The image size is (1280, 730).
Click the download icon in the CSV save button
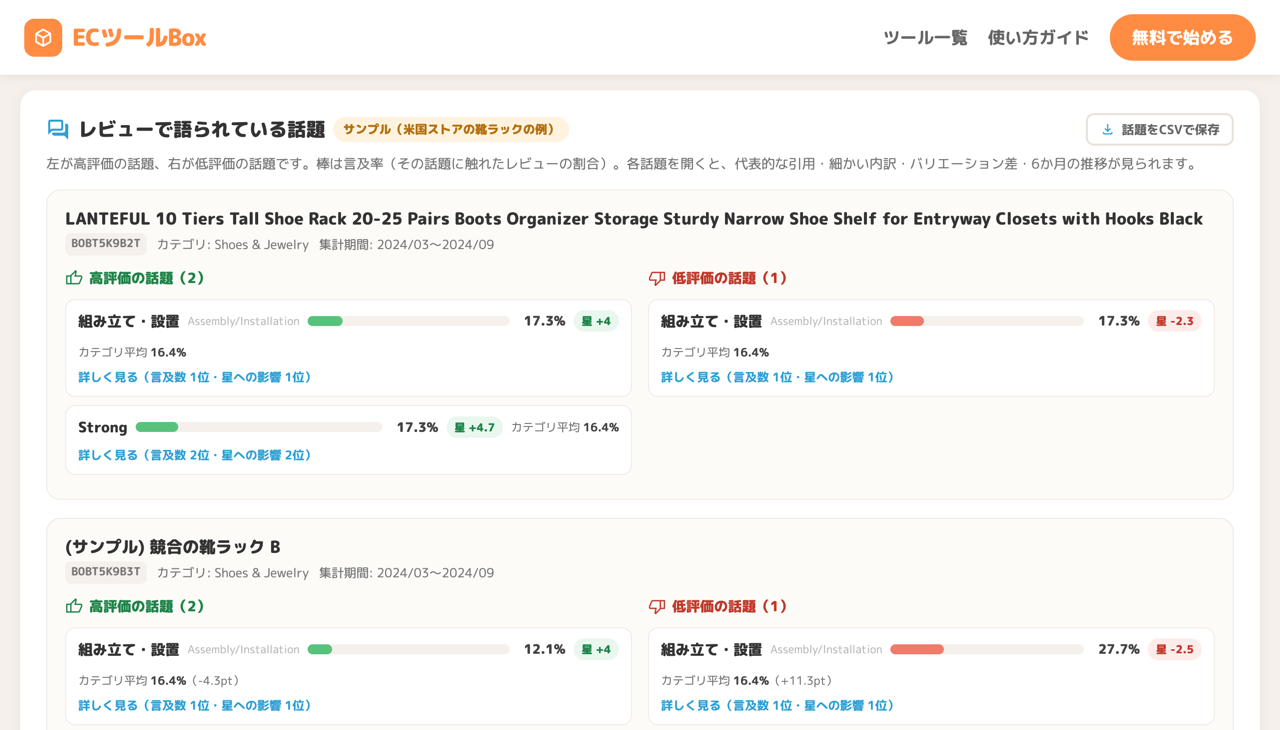tap(1107, 130)
